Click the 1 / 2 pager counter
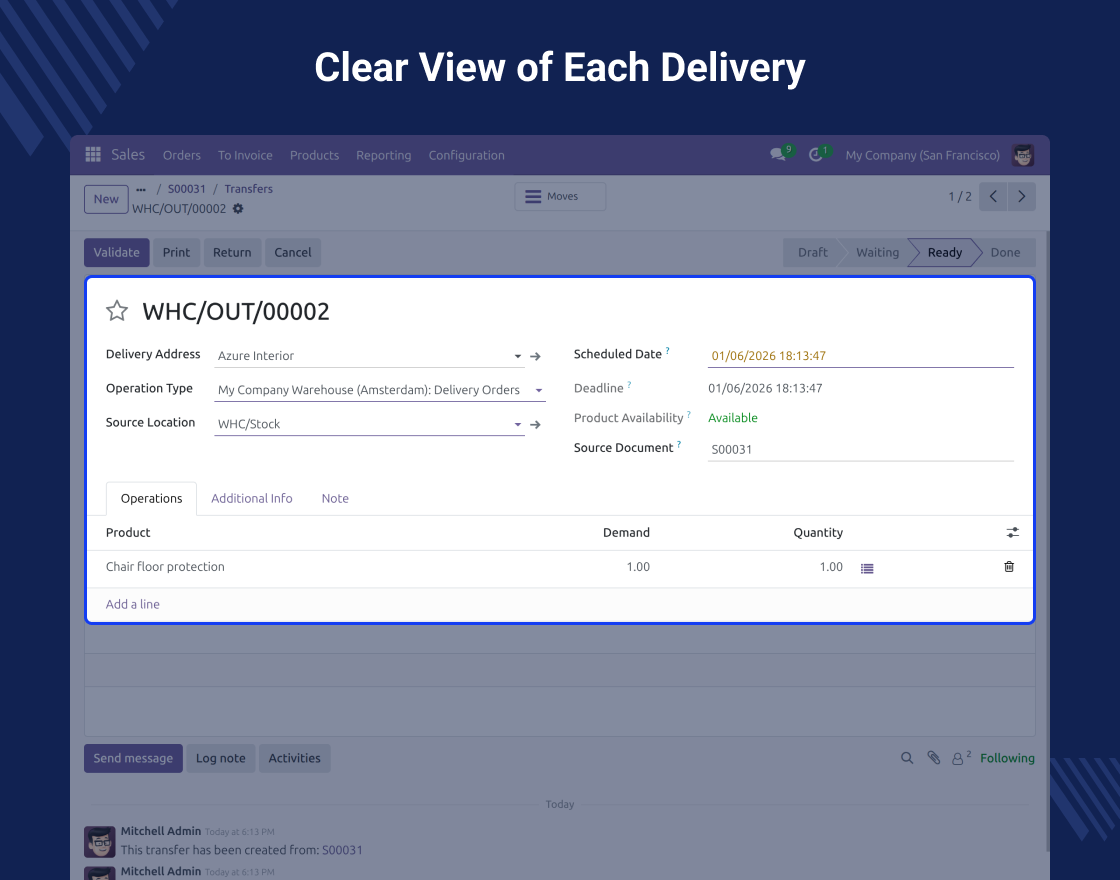 (960, 196)
